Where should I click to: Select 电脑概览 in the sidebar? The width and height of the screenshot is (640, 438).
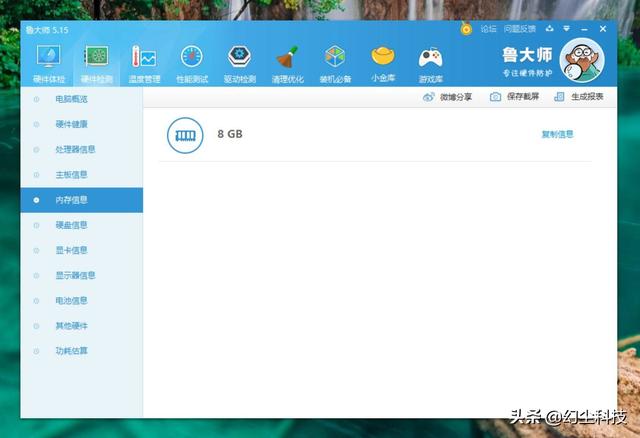pos(82,99)
